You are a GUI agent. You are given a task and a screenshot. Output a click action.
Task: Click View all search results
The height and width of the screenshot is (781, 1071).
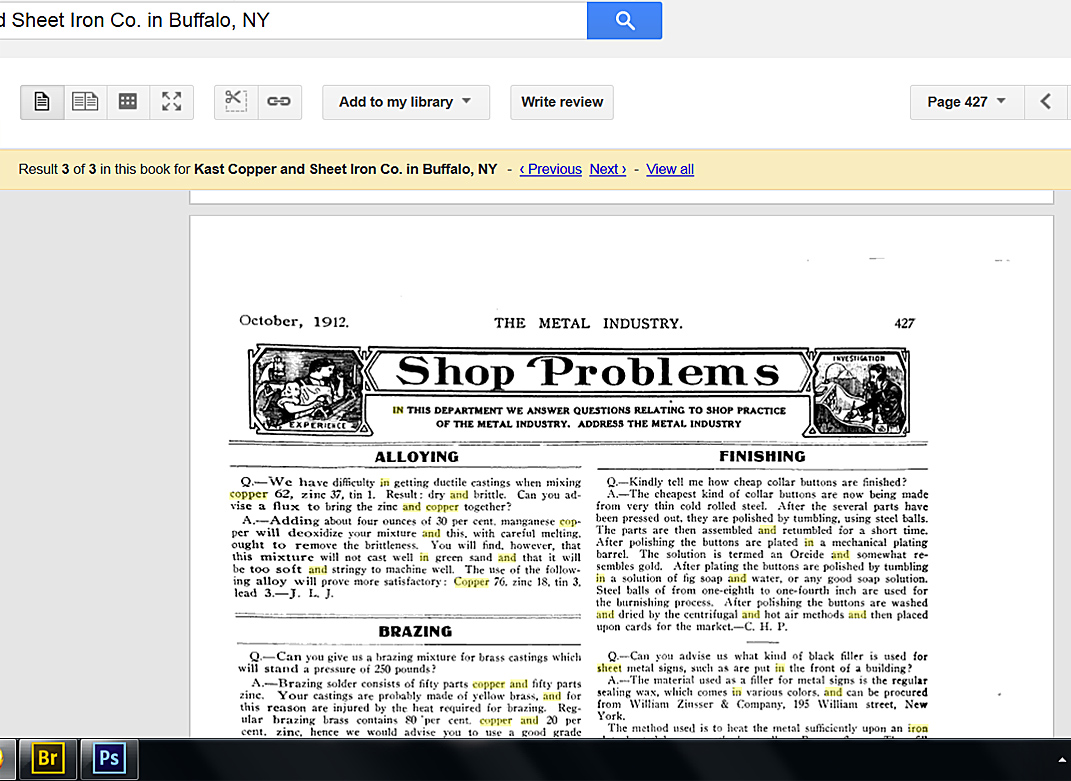(670, 169)
